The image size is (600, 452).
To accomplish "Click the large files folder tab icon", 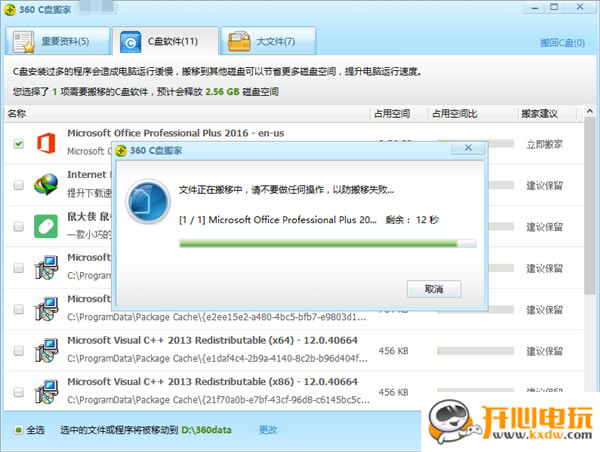I will point(239,41).
